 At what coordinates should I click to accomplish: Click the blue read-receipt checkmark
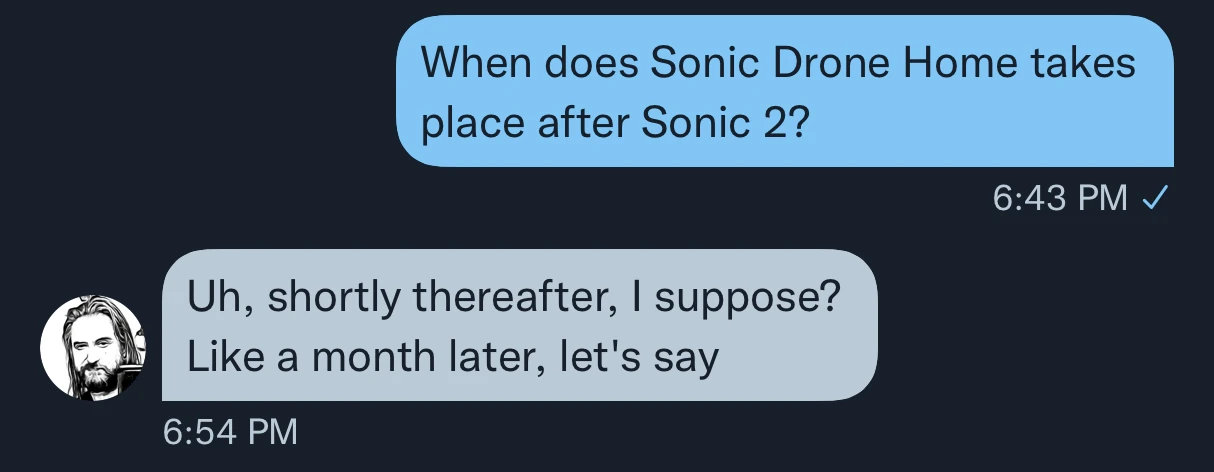(1155, 198)
